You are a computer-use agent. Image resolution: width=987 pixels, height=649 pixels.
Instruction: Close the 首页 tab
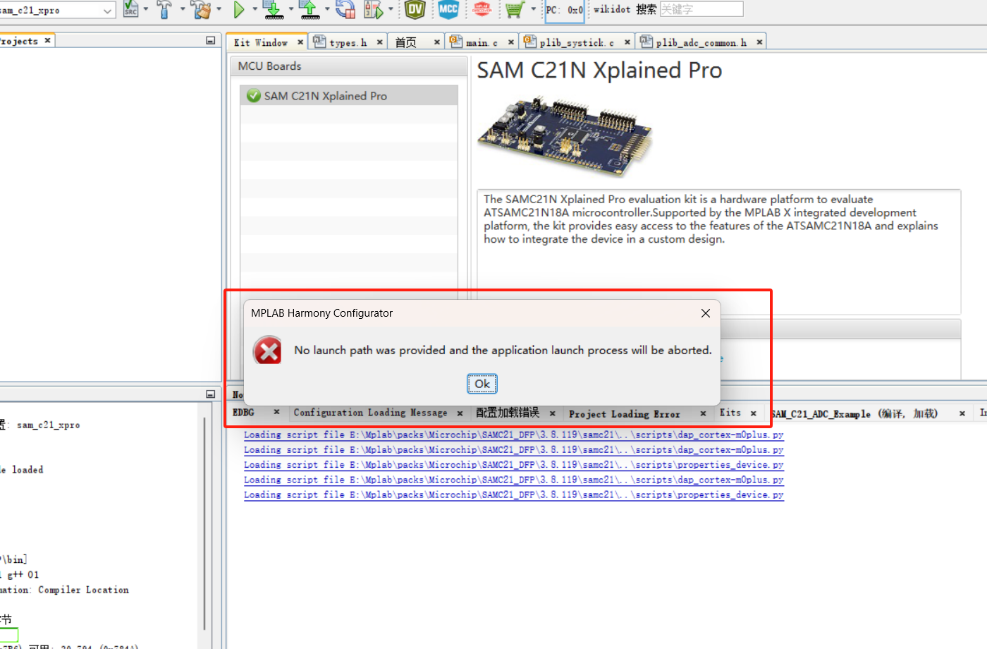[437, 42]
